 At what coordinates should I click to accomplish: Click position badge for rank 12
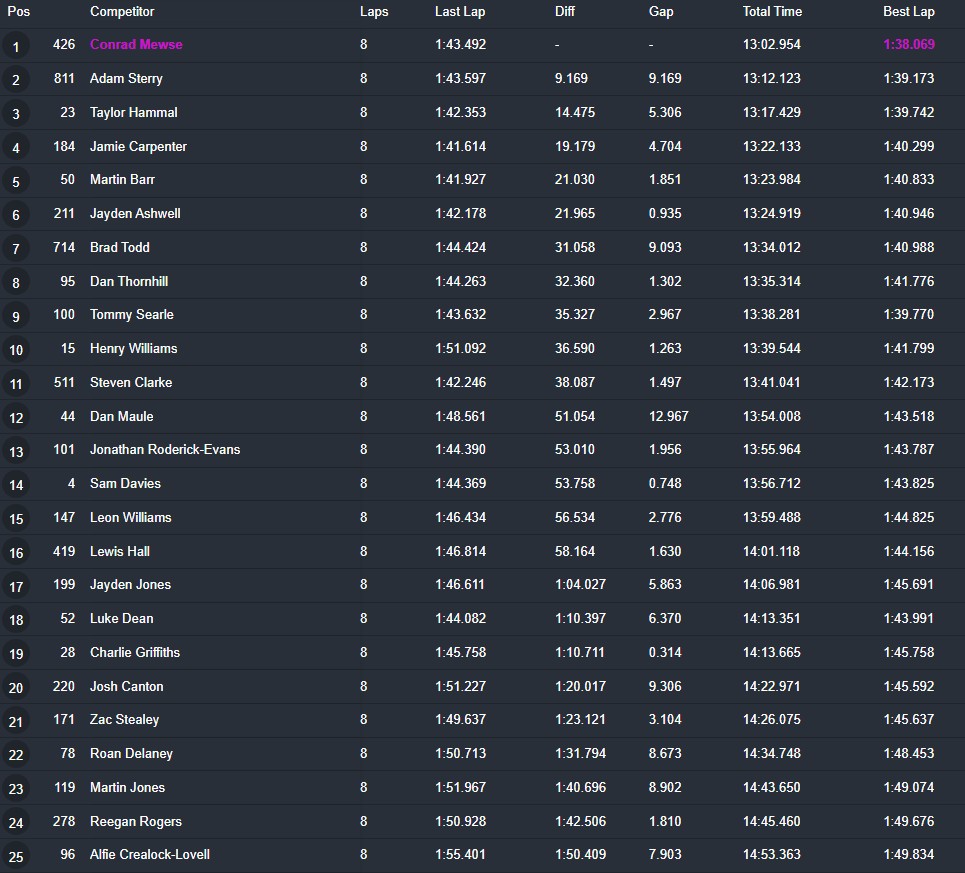(15, 417)
